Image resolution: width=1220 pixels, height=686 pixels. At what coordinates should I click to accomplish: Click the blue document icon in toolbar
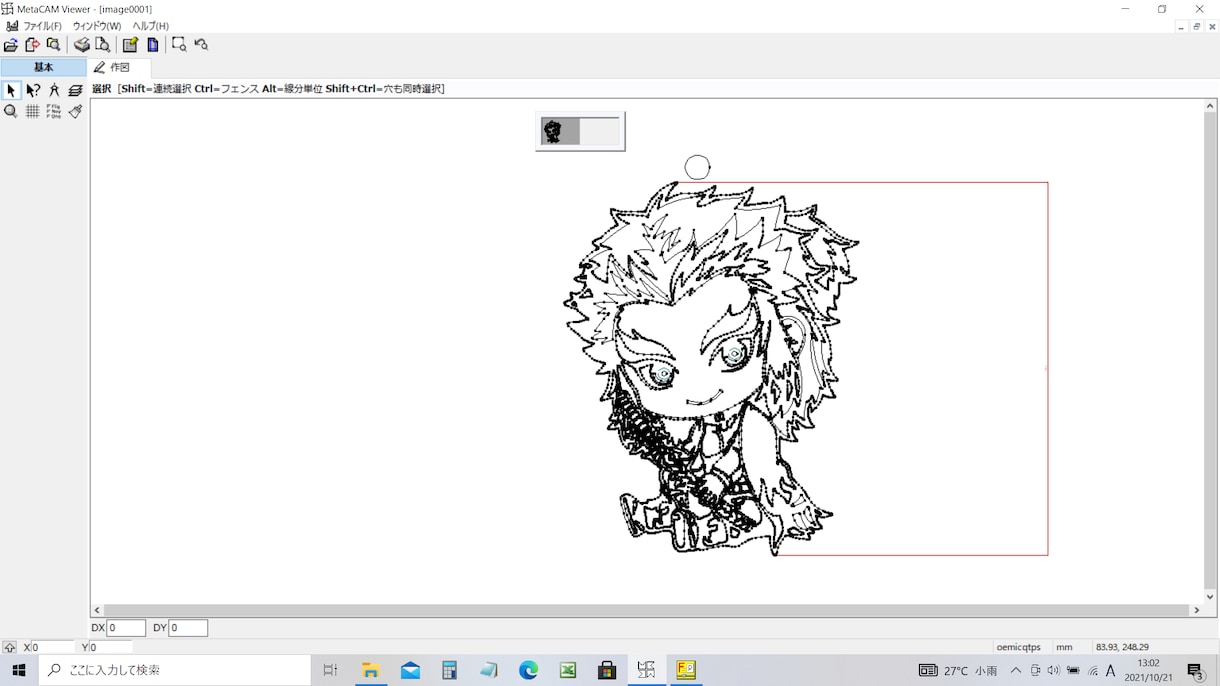[x=153, y=45]
